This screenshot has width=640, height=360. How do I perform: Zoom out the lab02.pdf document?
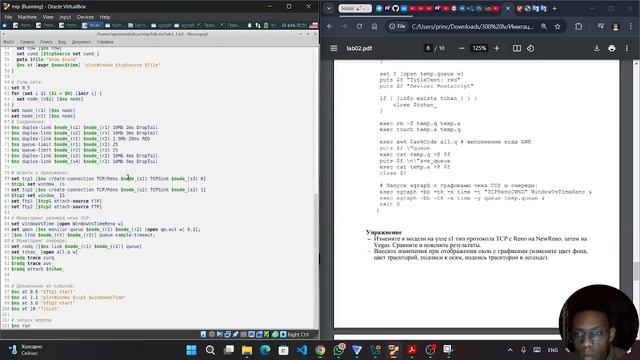(461, 48)
